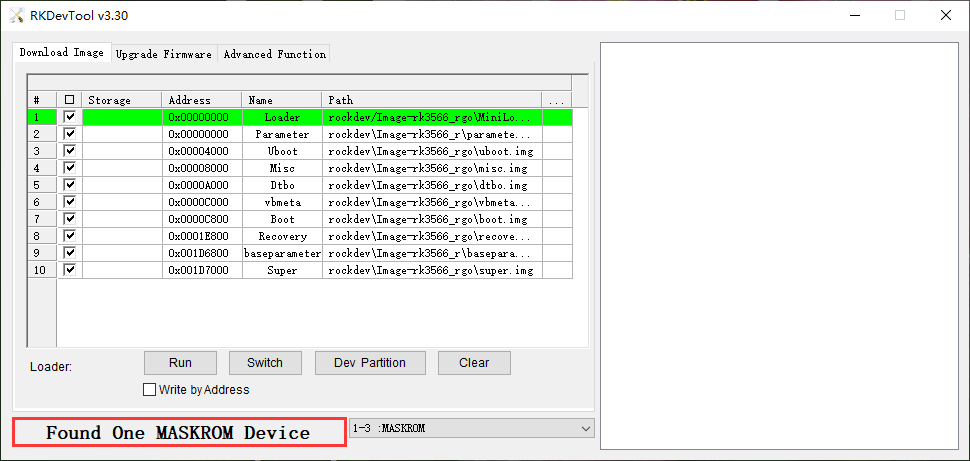Click the Name column header
The width and height of the screenshot is (970, 461).
pos(281,100)
